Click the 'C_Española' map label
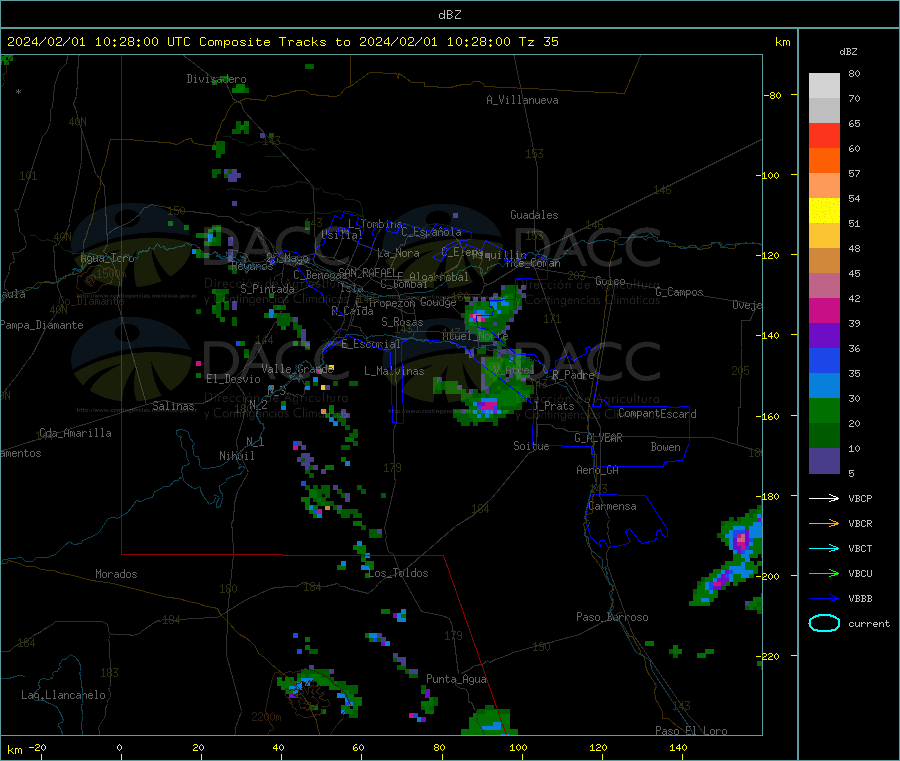The height and width of the screenshot is (761, 900). click(431, 232)
